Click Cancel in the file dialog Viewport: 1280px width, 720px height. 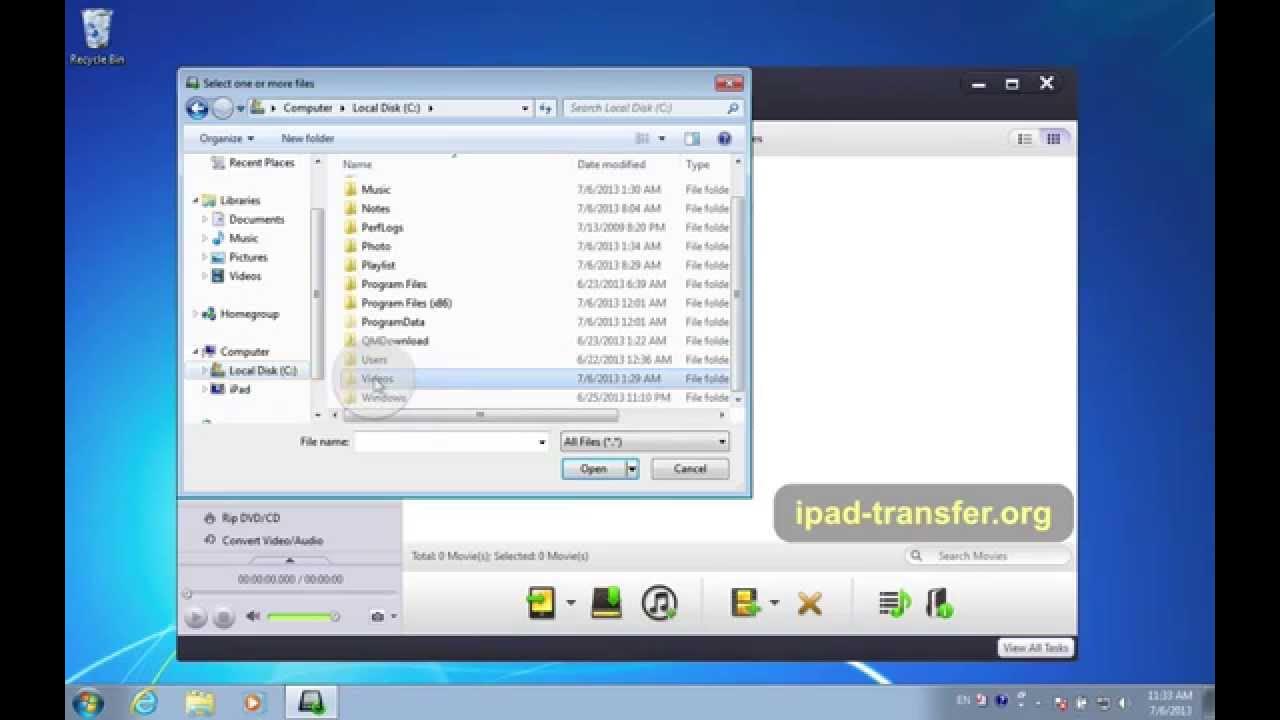tap(690, 469)
